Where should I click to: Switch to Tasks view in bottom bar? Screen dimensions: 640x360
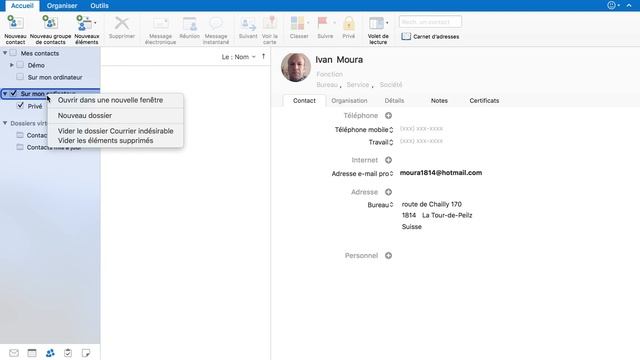coord(68,353)
